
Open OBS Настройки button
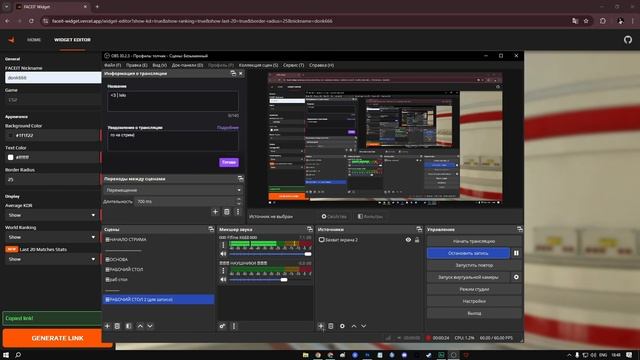[474, 301]
